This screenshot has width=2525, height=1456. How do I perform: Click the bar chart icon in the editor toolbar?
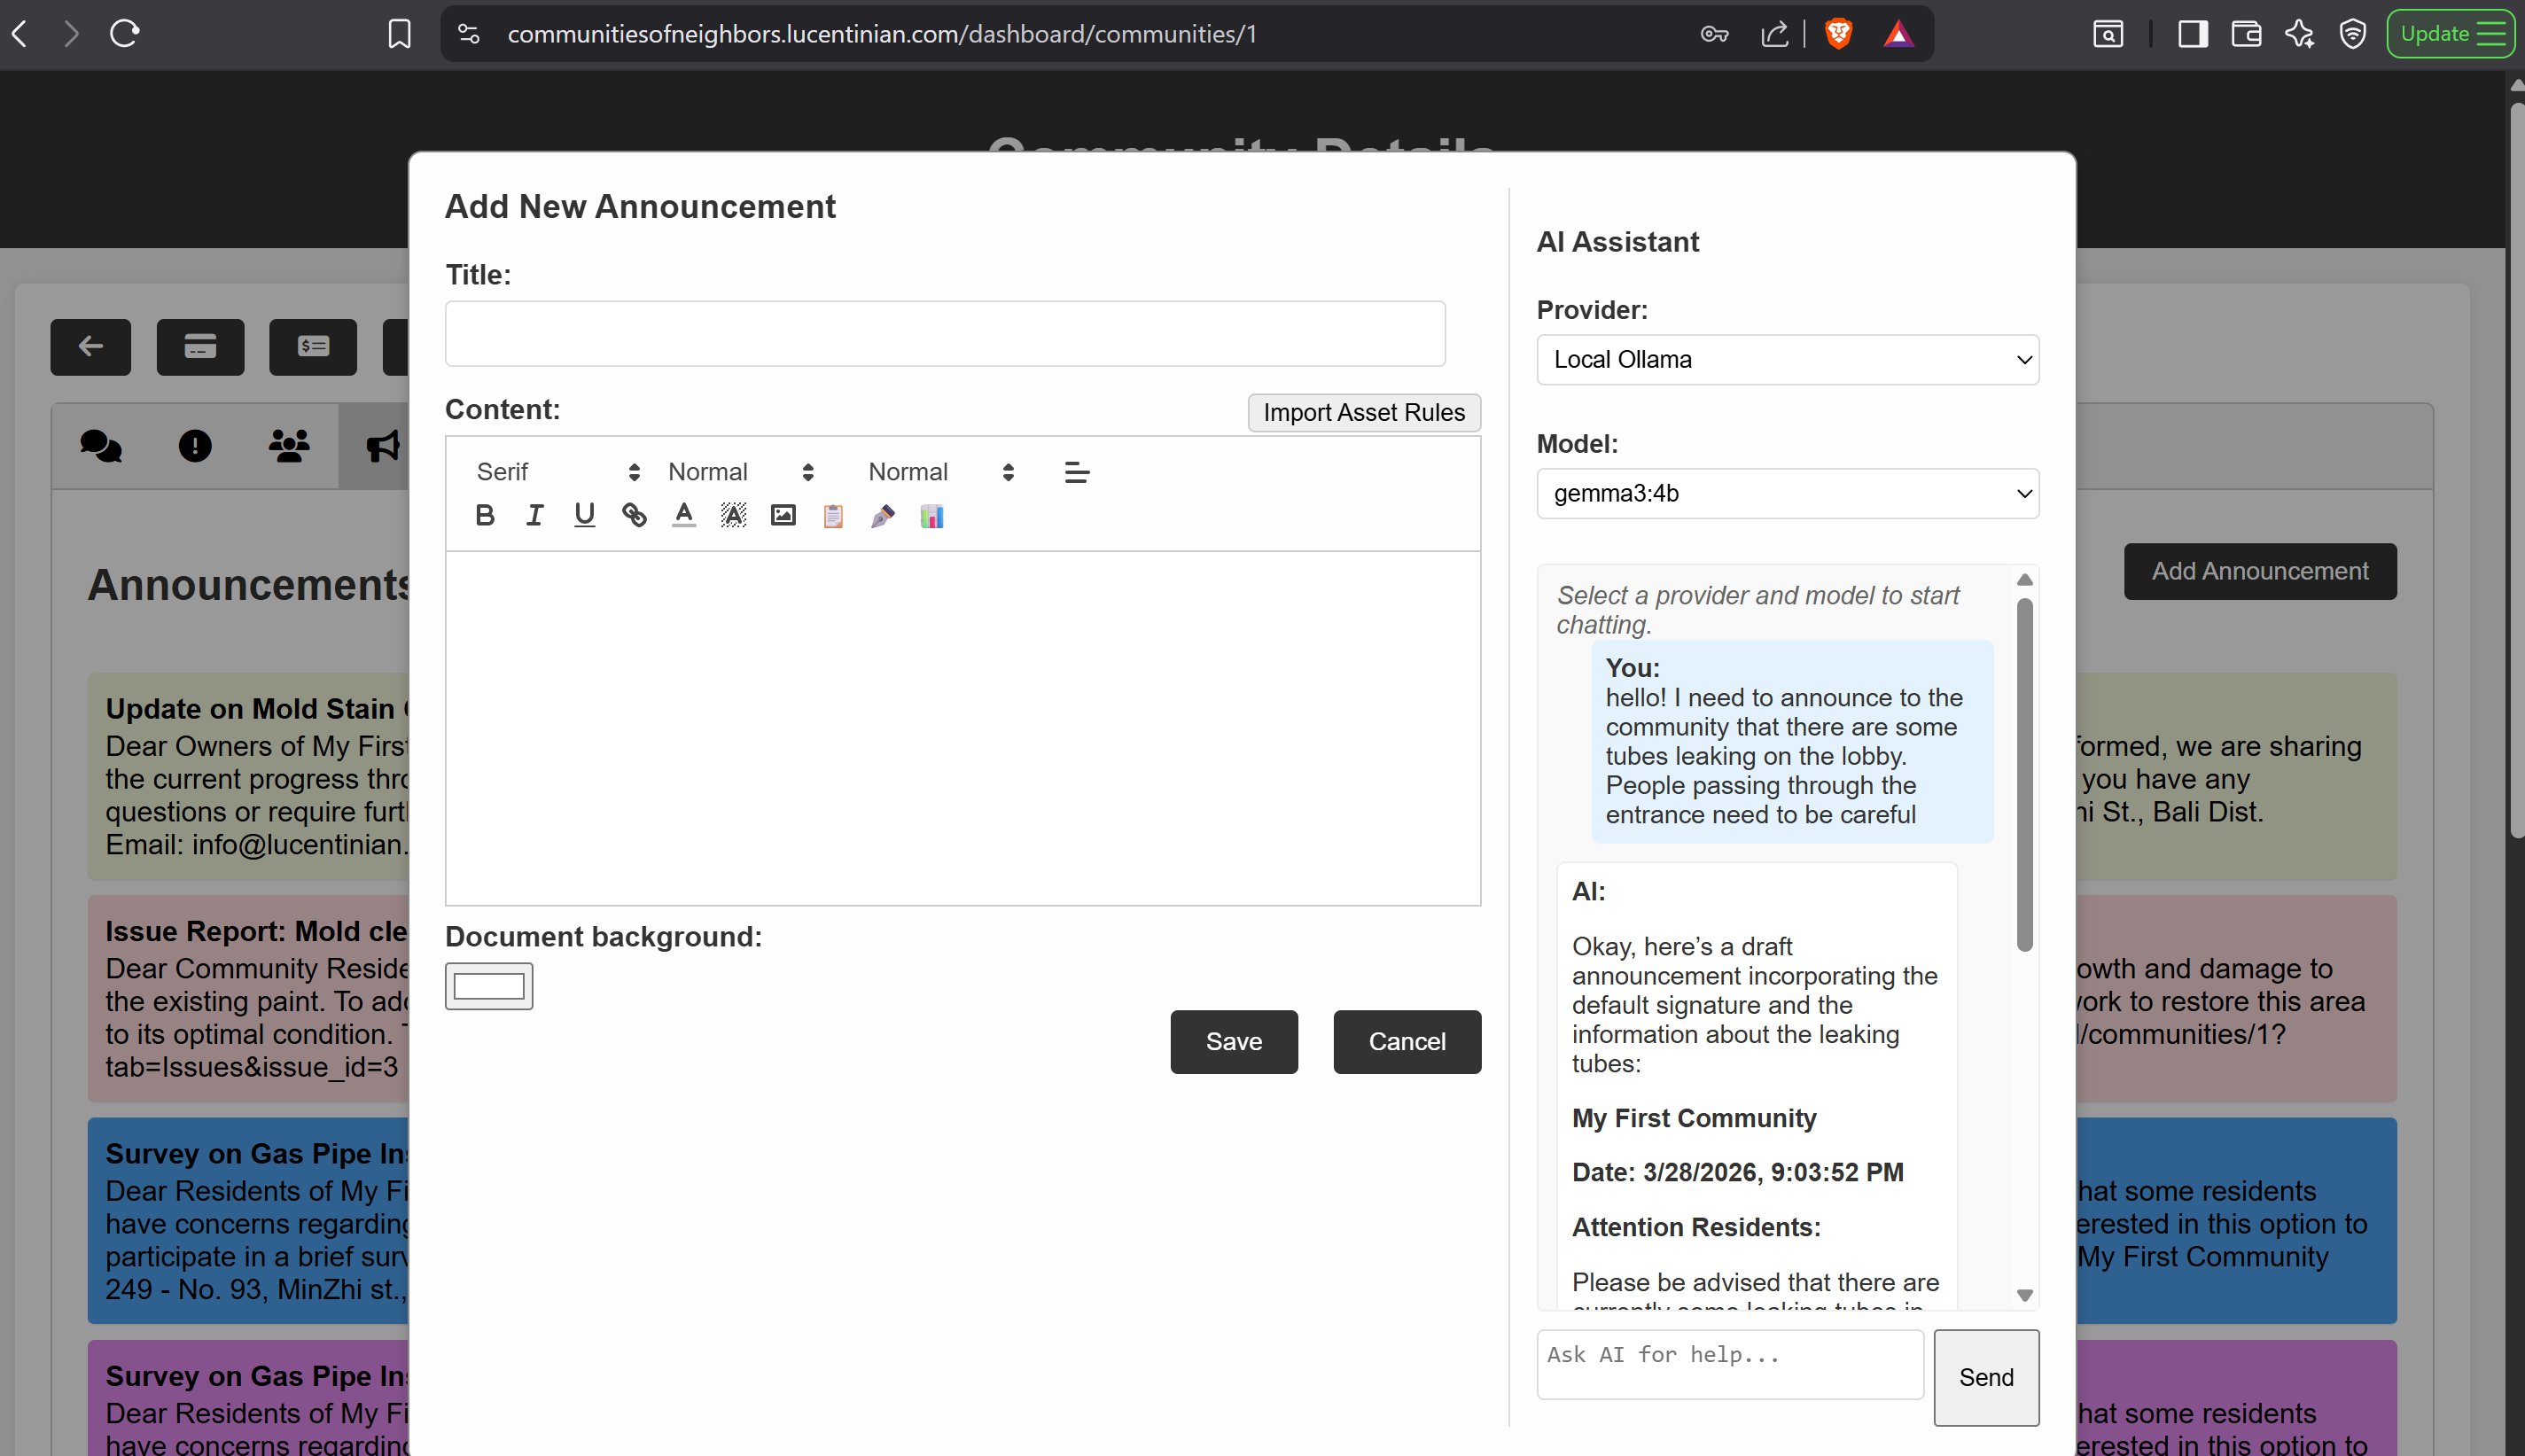[x=932, y=515]
